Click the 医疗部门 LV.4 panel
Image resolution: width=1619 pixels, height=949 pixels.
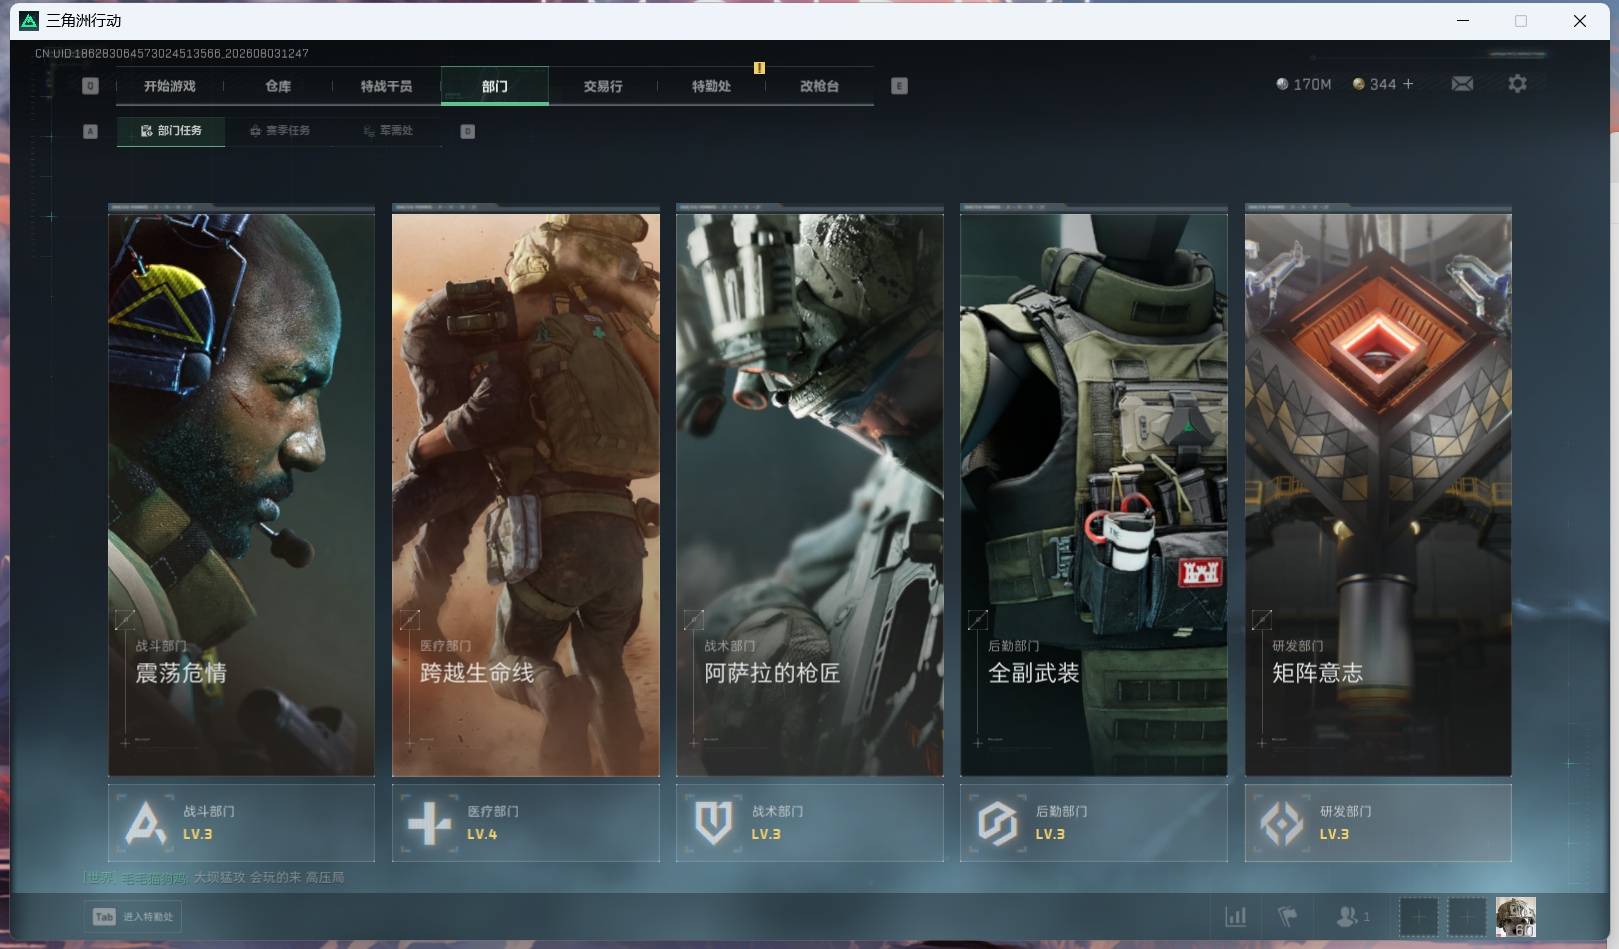click(526, 823)
